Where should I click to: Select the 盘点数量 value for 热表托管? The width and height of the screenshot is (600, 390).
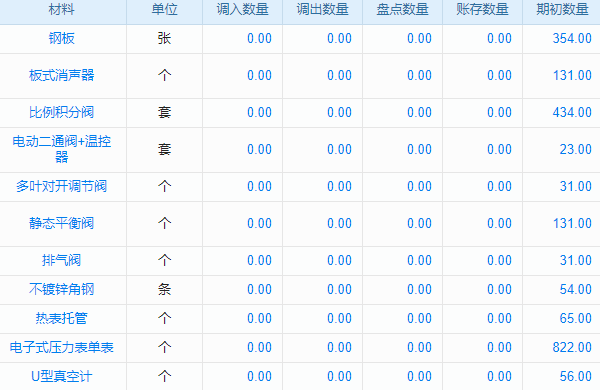coord(419,318)
